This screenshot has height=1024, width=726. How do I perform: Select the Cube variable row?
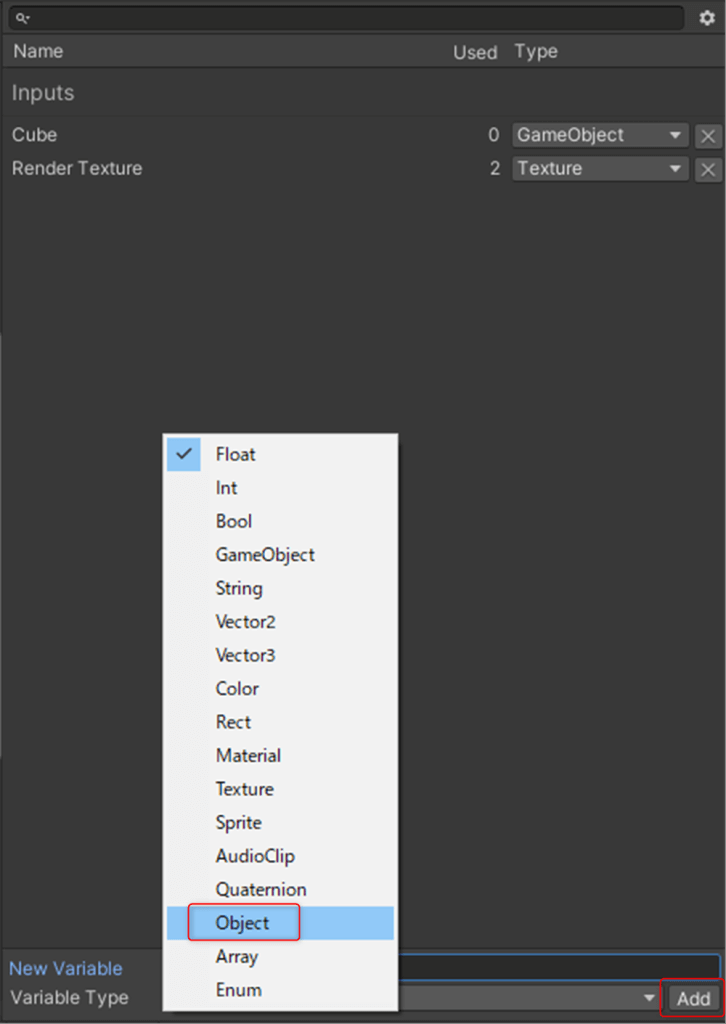click(x=200, y=135)
